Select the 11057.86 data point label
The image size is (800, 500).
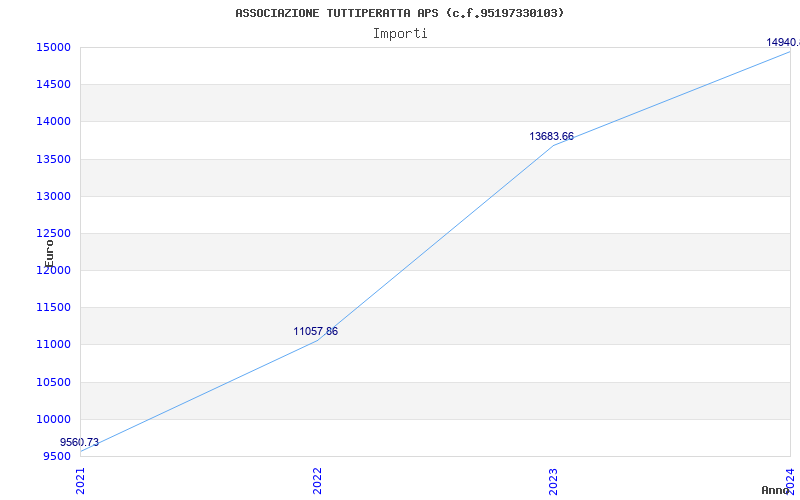pyautogui.click(x=315, y=331)
